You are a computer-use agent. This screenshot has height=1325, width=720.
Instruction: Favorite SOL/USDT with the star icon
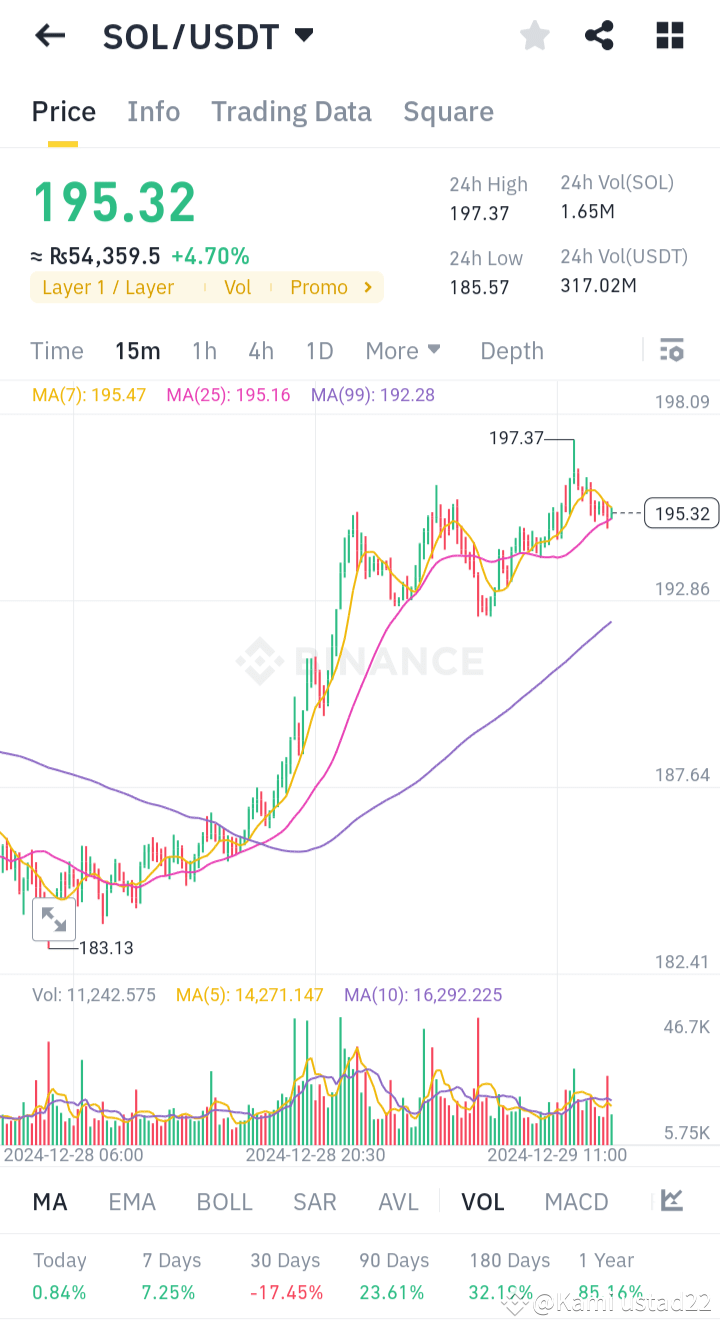pos(534,35)
